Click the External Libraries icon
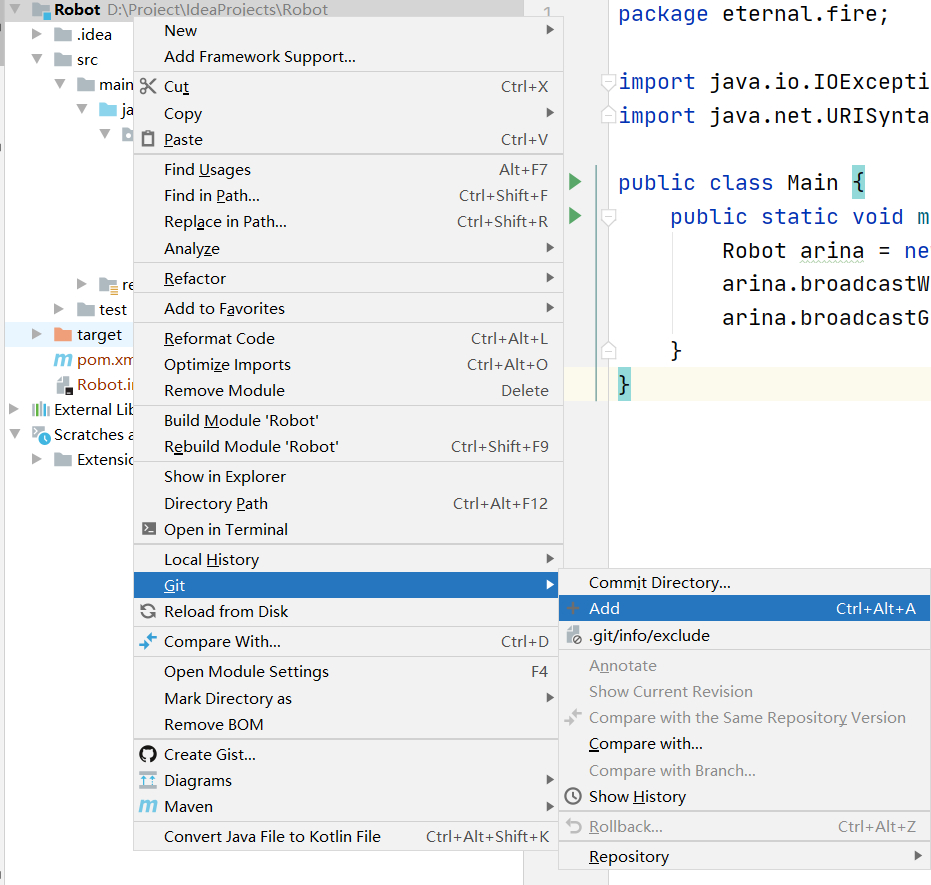 pos(41,410)
